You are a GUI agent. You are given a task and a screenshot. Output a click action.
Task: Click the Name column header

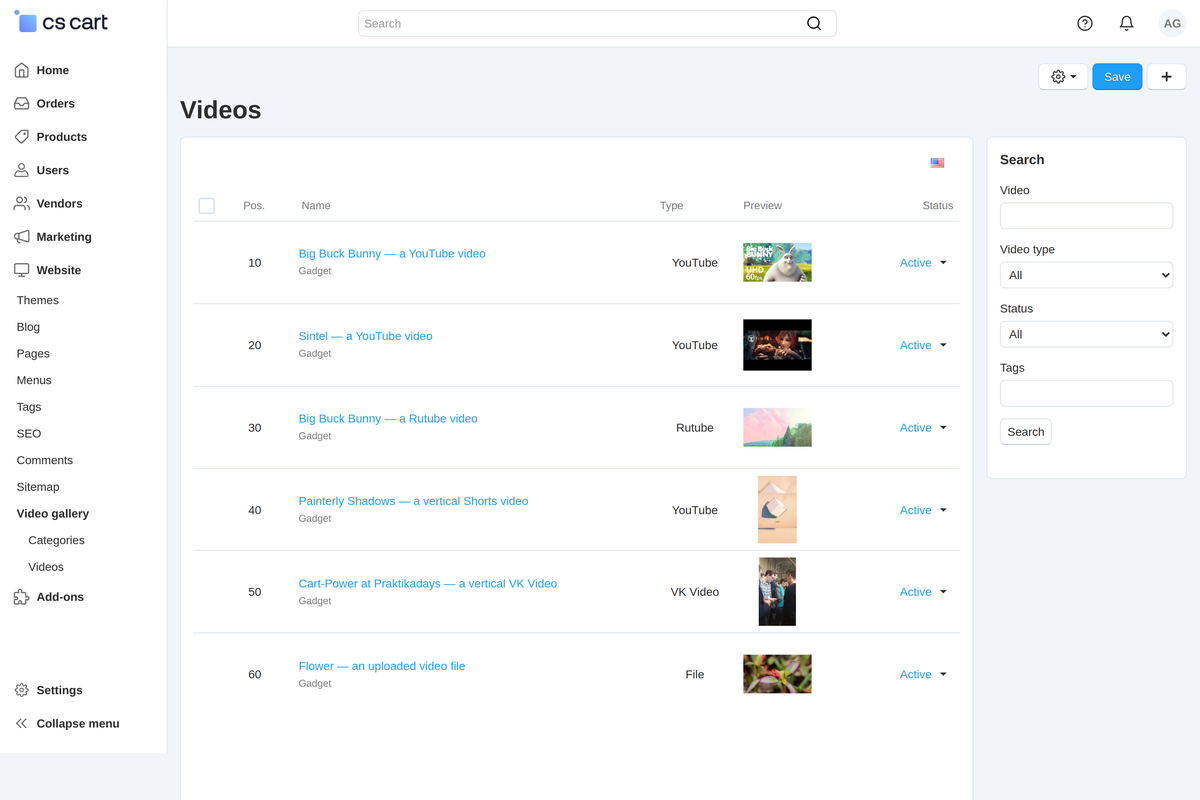[316, 206]
